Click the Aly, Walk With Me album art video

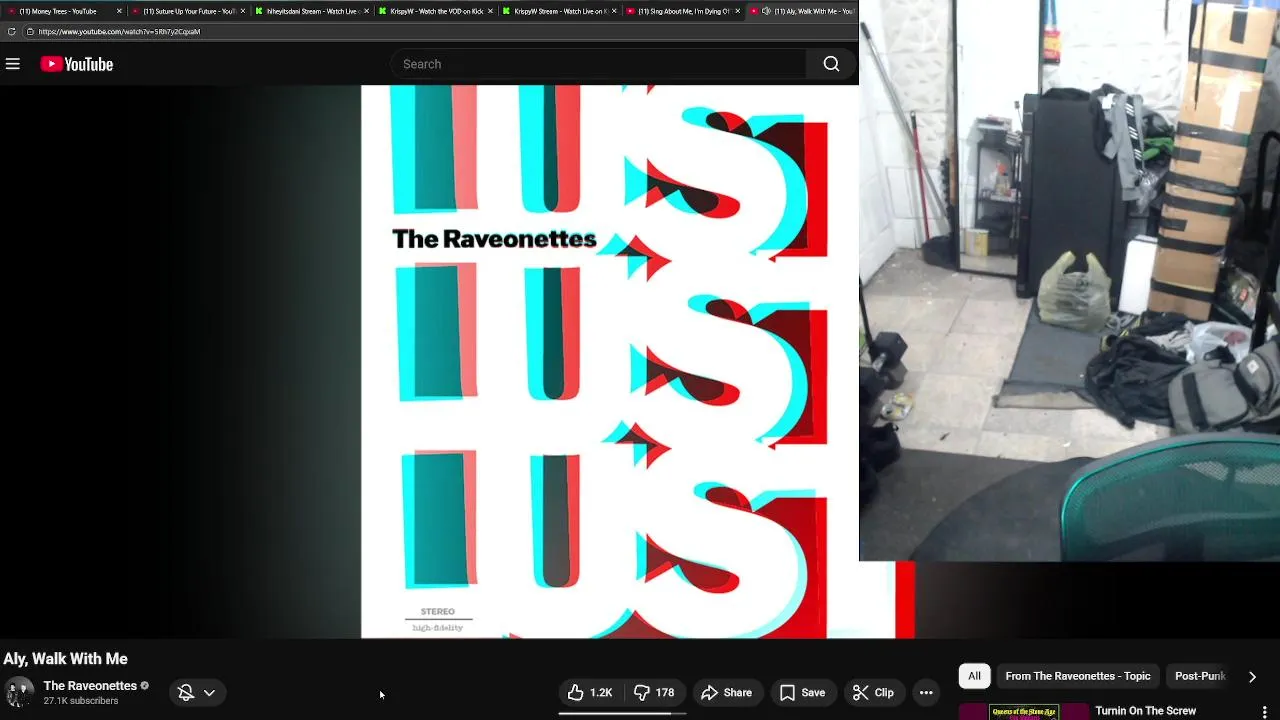point(610,361)
